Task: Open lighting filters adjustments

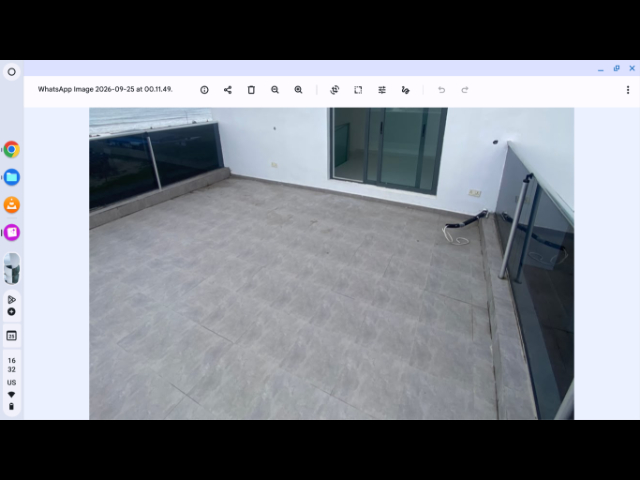Action: (x=382, y=90)
